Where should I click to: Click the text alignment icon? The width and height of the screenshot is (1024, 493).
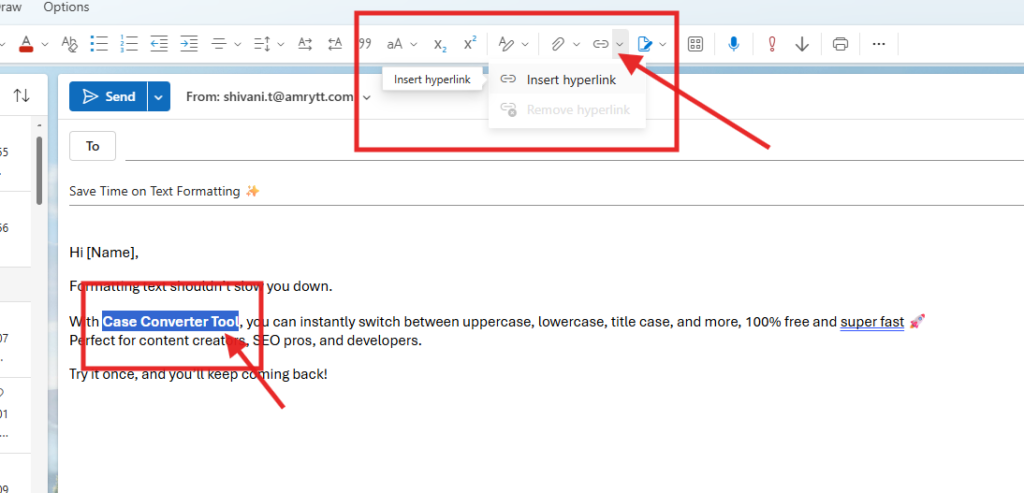219,44
